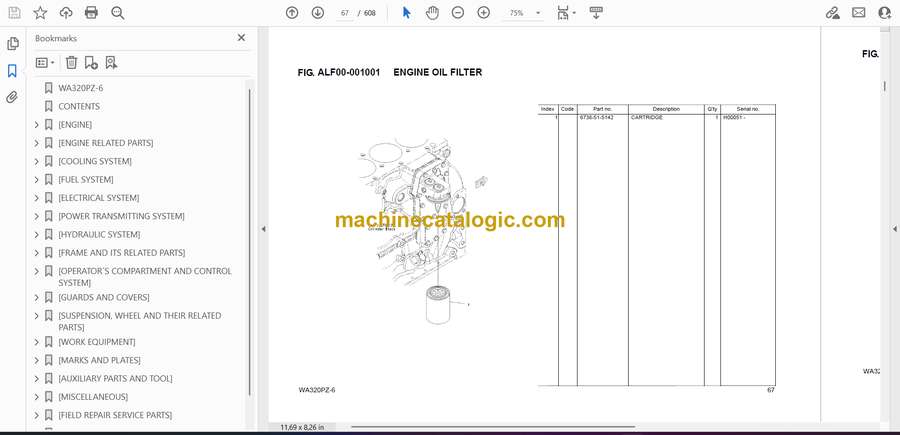
Task: Expand the [MARKS AND PLATES] bookmark
Action: 37,360
